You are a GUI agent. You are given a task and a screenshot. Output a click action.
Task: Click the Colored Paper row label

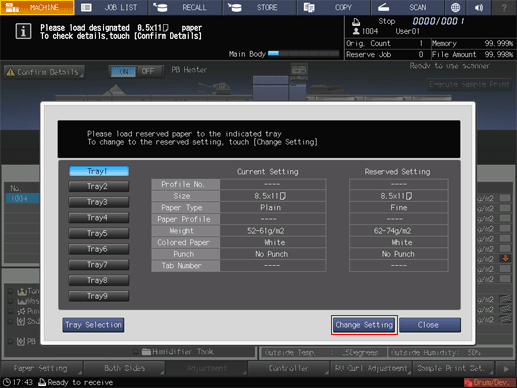coord(185,242)
